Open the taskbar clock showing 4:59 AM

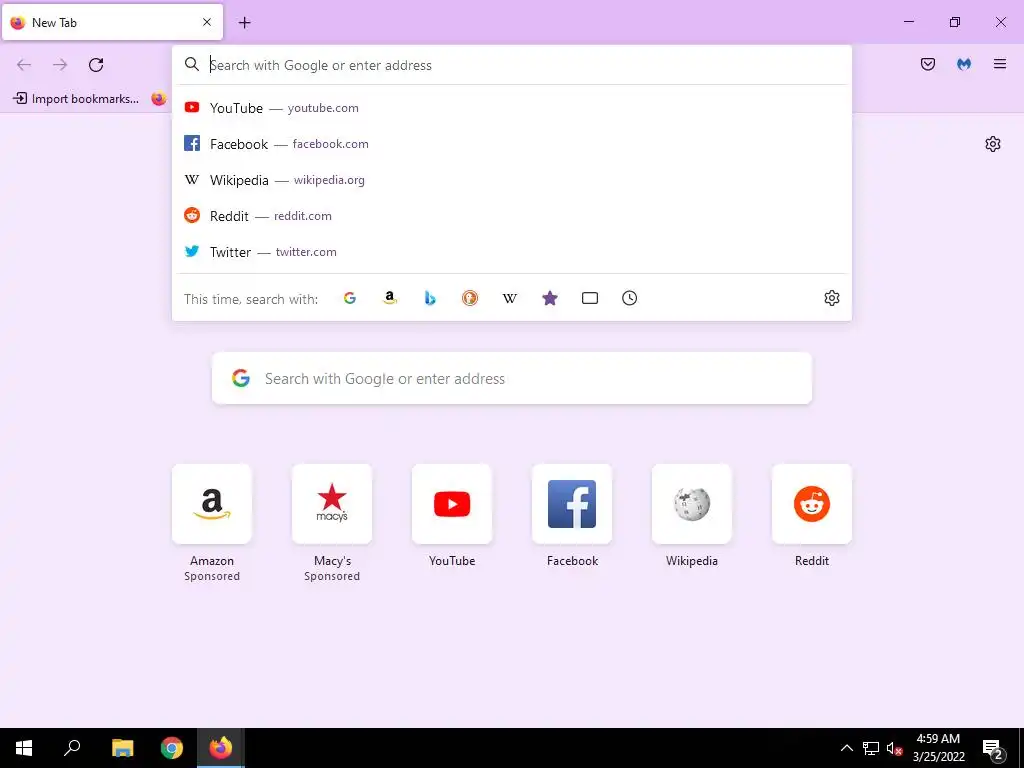point(938,748)
